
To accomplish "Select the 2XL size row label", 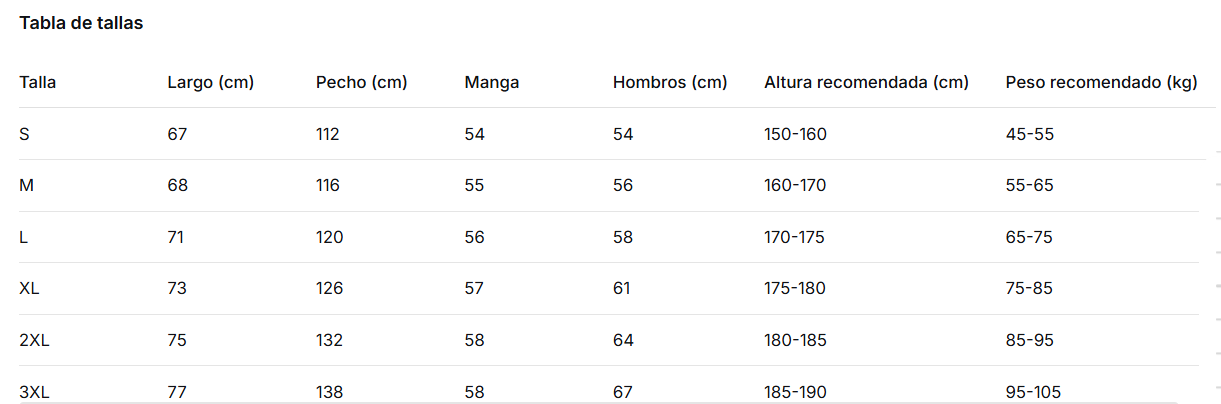I will pyautogui.click(x=34, y=340).
